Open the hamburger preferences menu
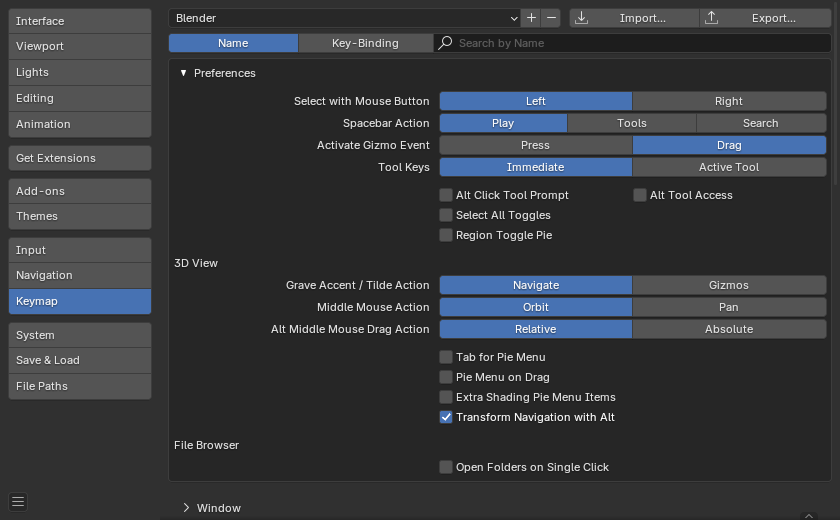The height and width of the screenshot is (520, 840). (x=18, y=502)
